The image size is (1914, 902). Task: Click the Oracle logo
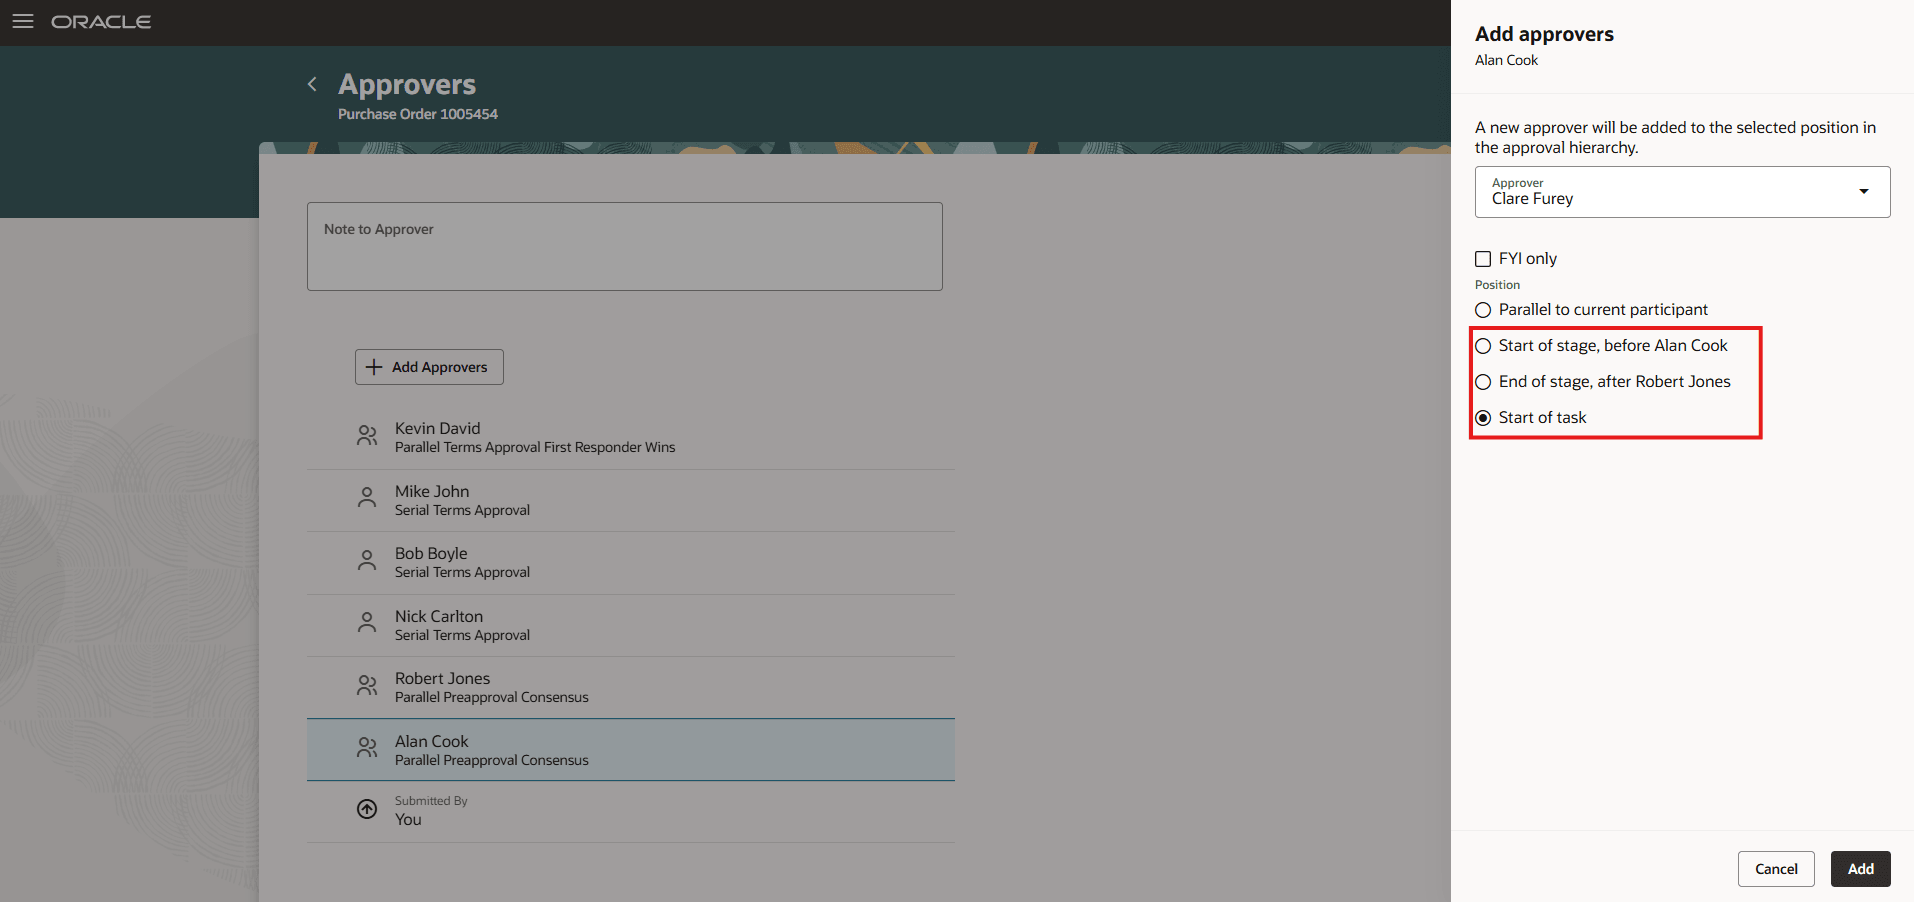[x=101, y=21]
